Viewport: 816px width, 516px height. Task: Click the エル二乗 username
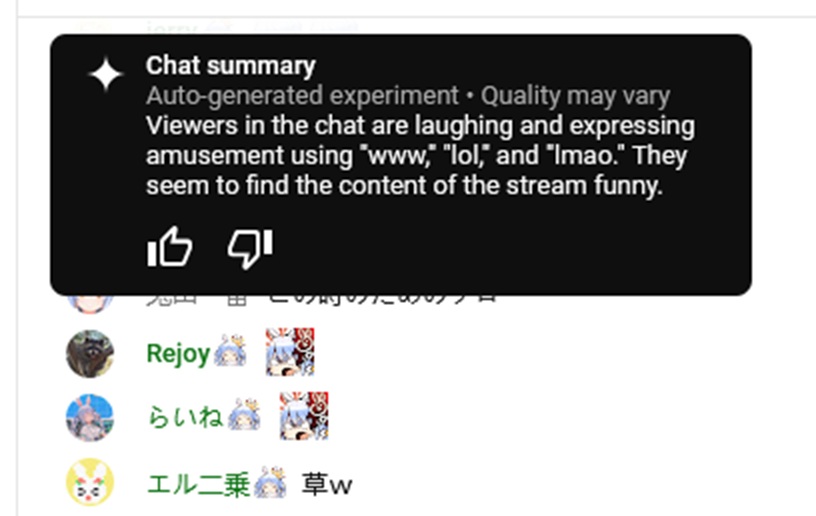pyautogui.click(x=199, y=484)
